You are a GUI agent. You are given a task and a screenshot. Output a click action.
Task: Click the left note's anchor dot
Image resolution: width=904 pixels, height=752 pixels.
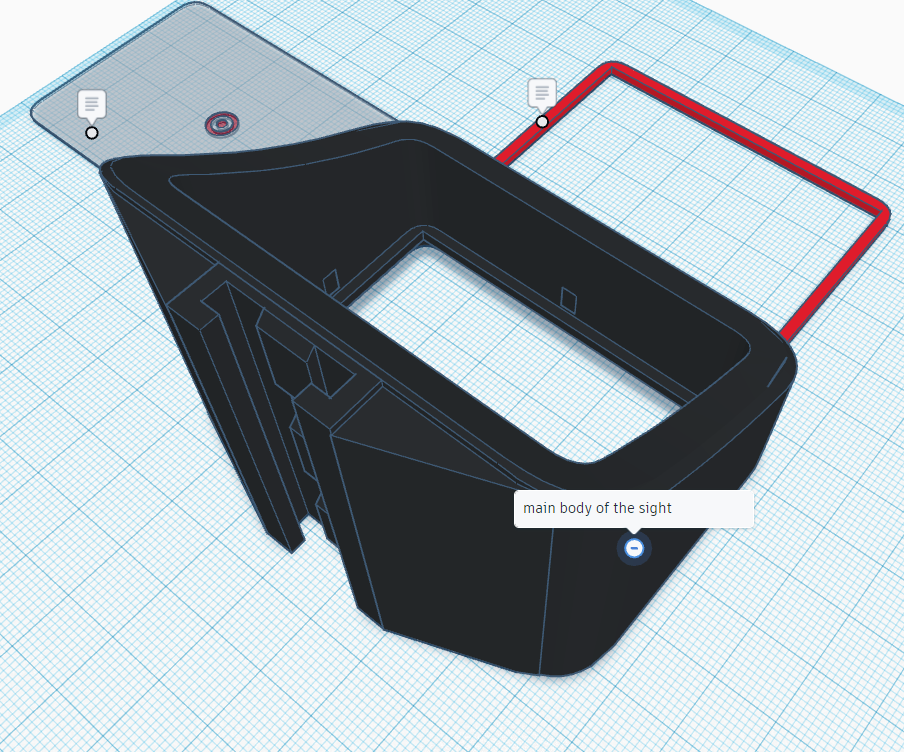(x=91, y=131)
